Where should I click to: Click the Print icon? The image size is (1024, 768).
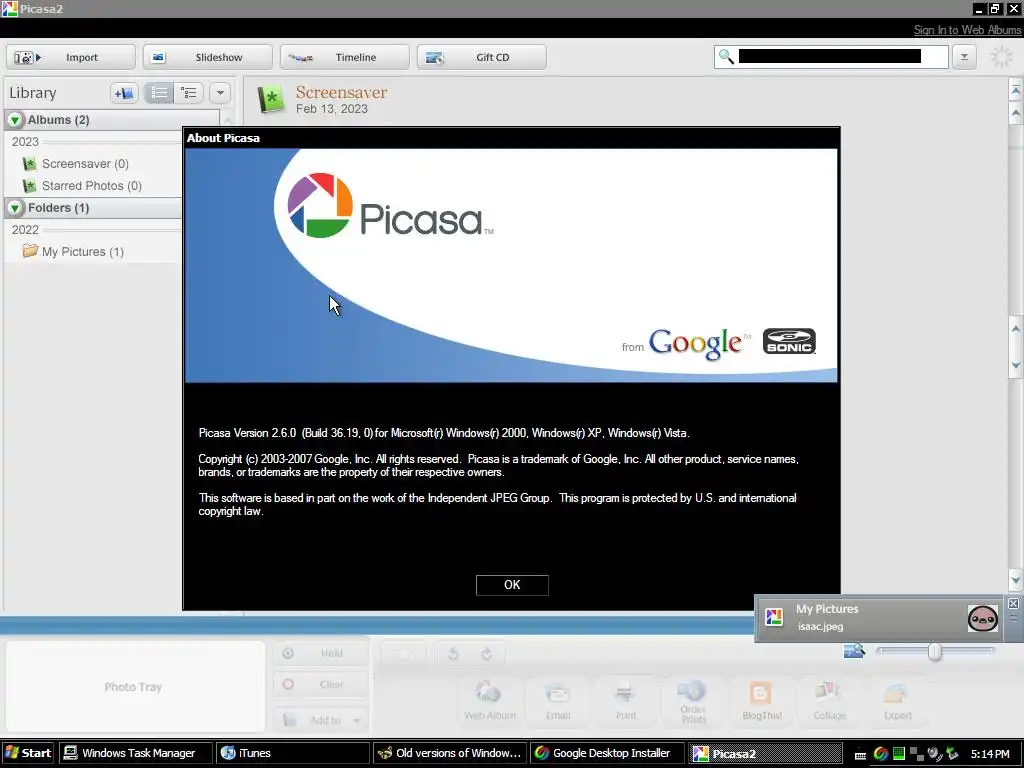click(626, 700)
